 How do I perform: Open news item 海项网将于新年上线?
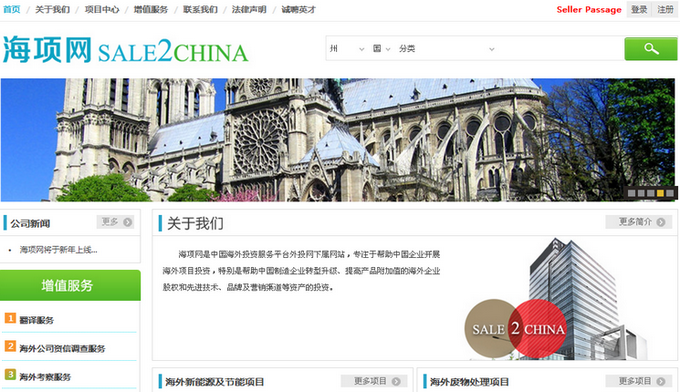(59, 250)
